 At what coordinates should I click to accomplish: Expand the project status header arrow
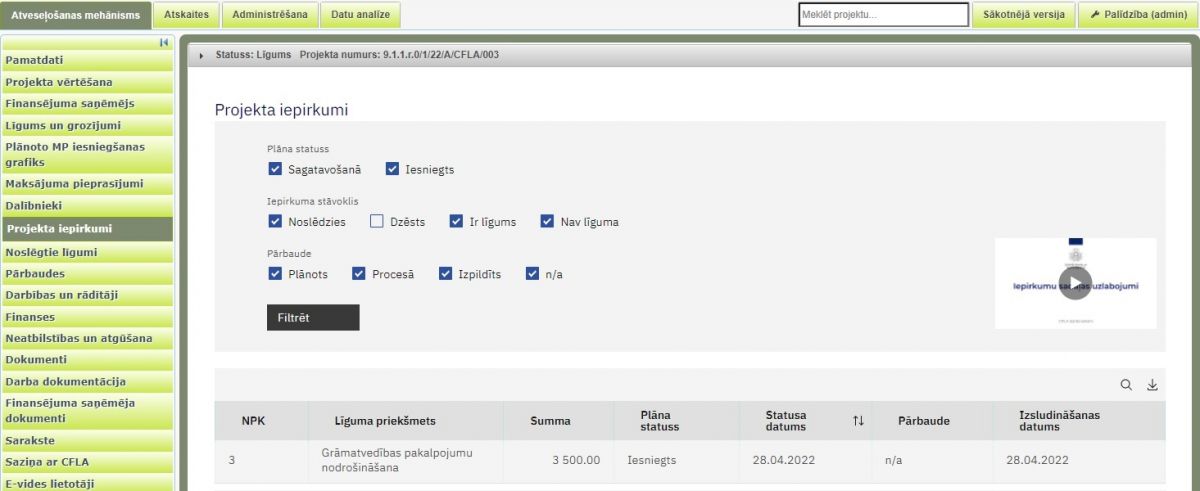(x=202, y=55)
